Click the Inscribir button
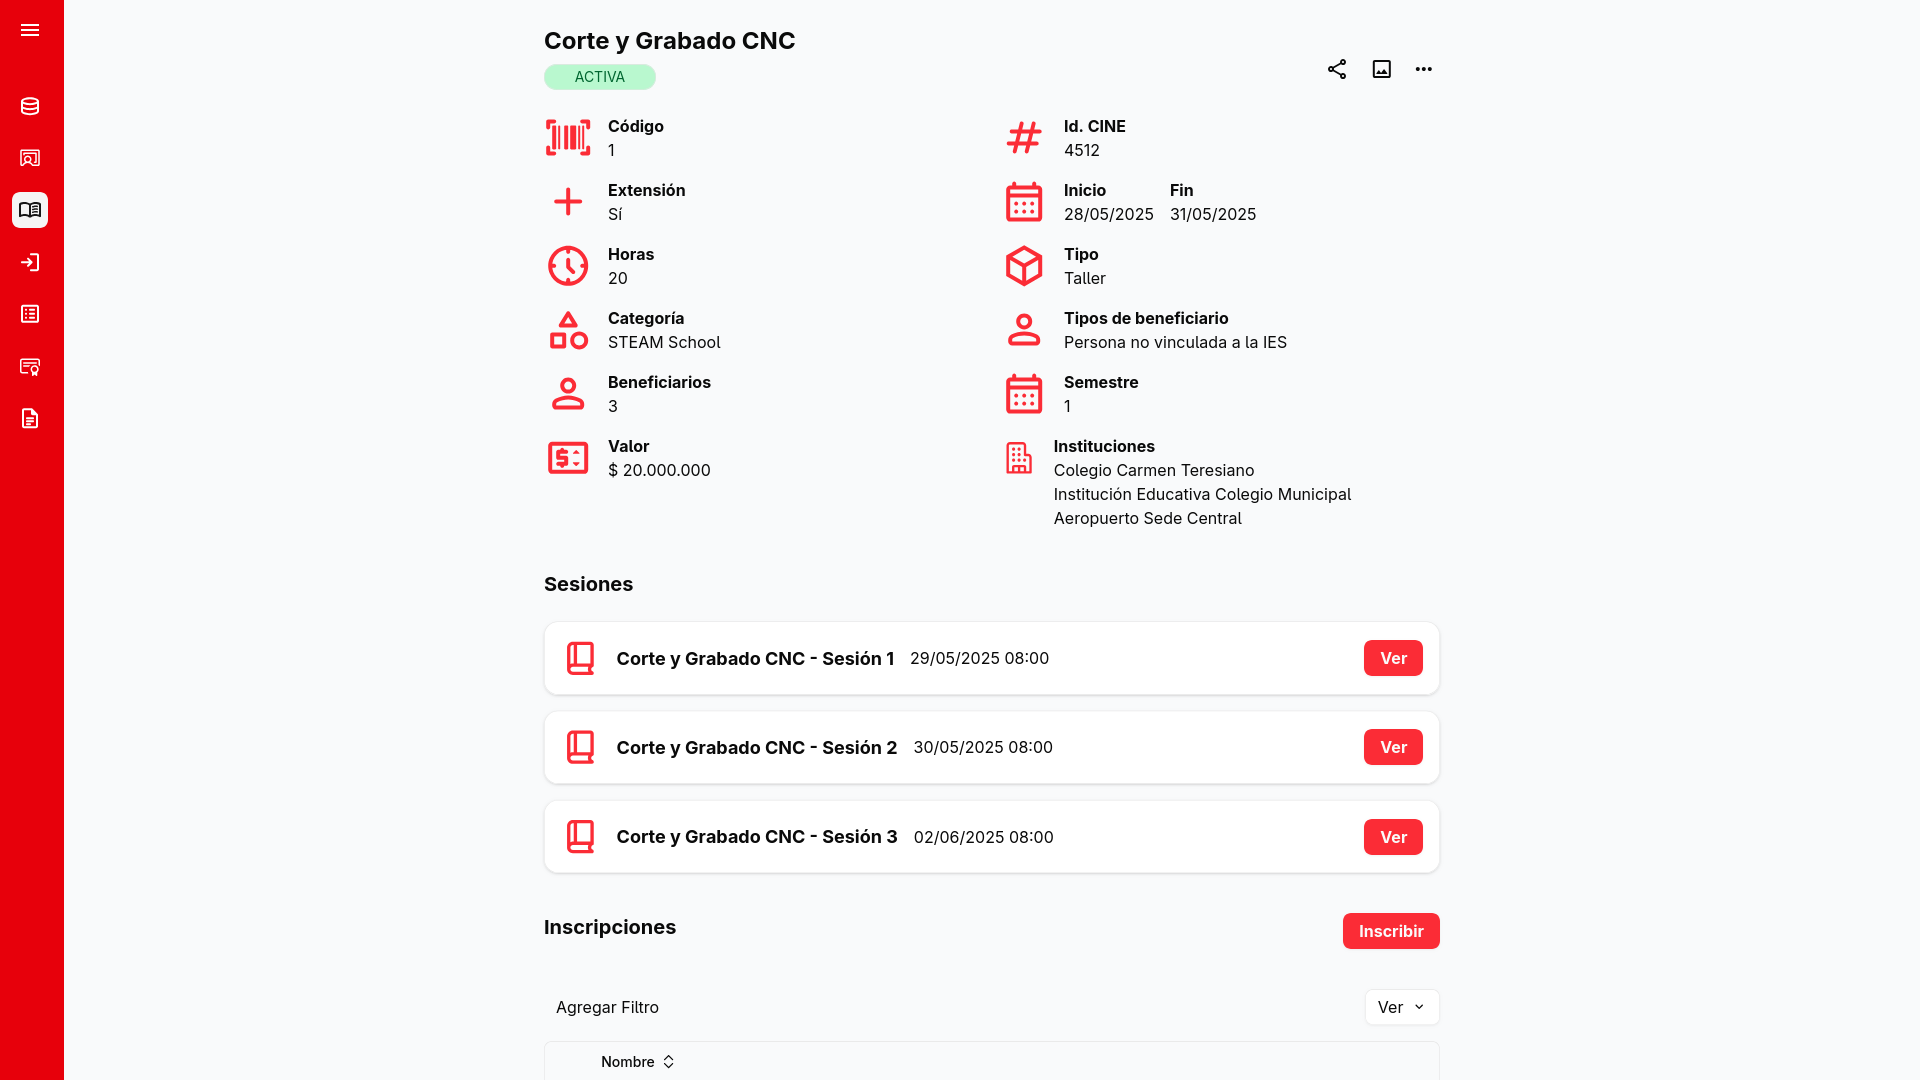1920x1080 pixels. (x=1390, y=931)
